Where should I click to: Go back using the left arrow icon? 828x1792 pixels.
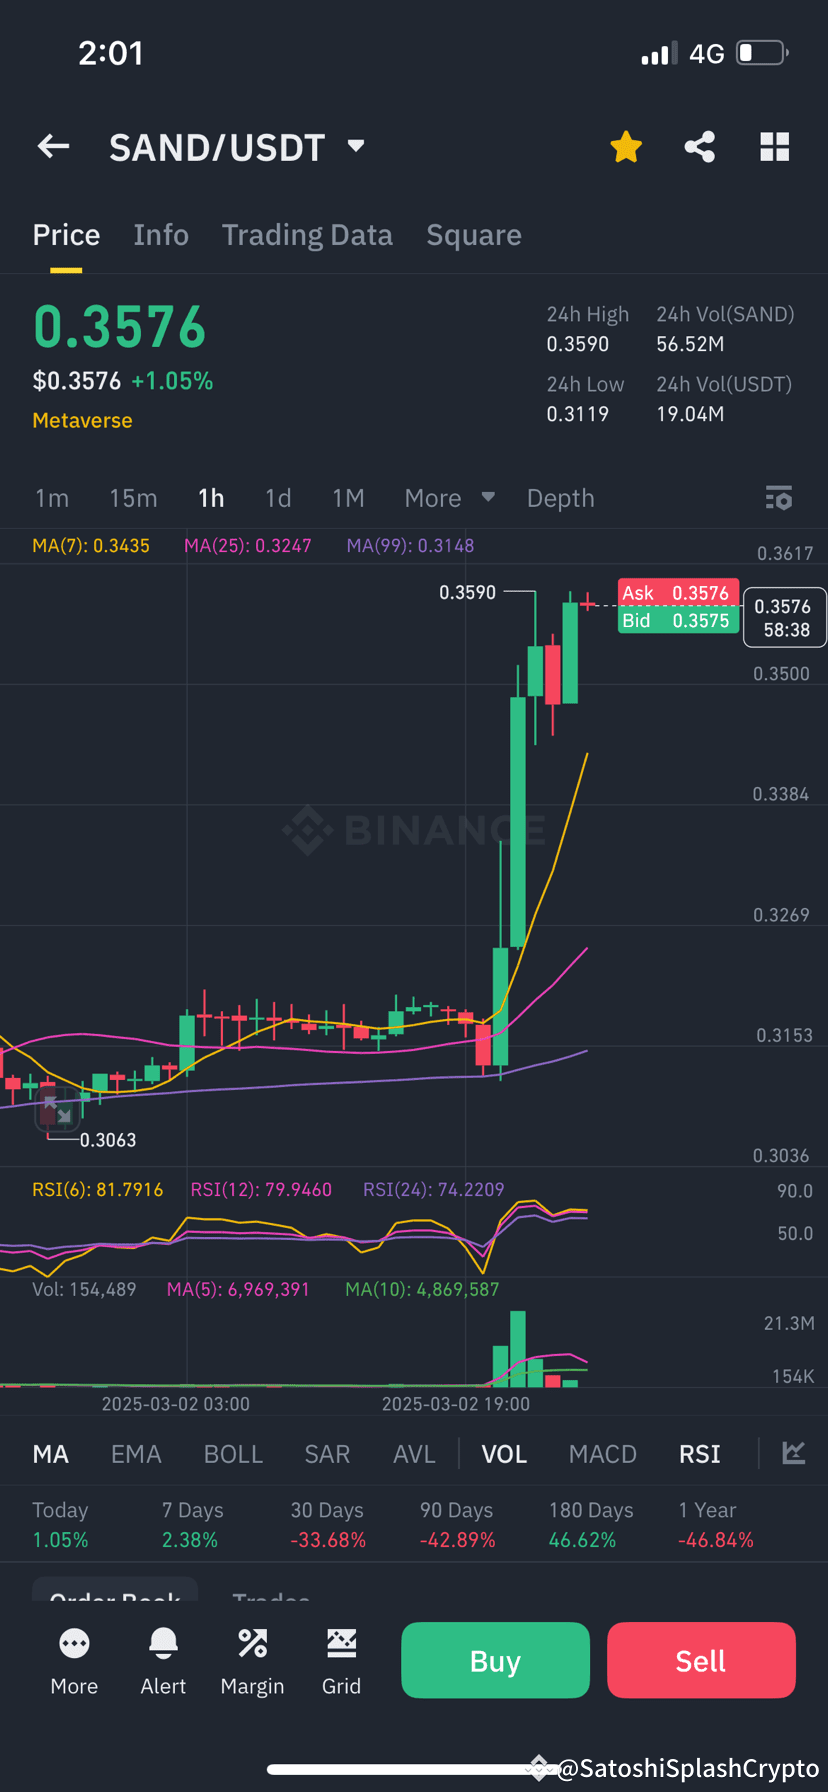pos(53,147)
